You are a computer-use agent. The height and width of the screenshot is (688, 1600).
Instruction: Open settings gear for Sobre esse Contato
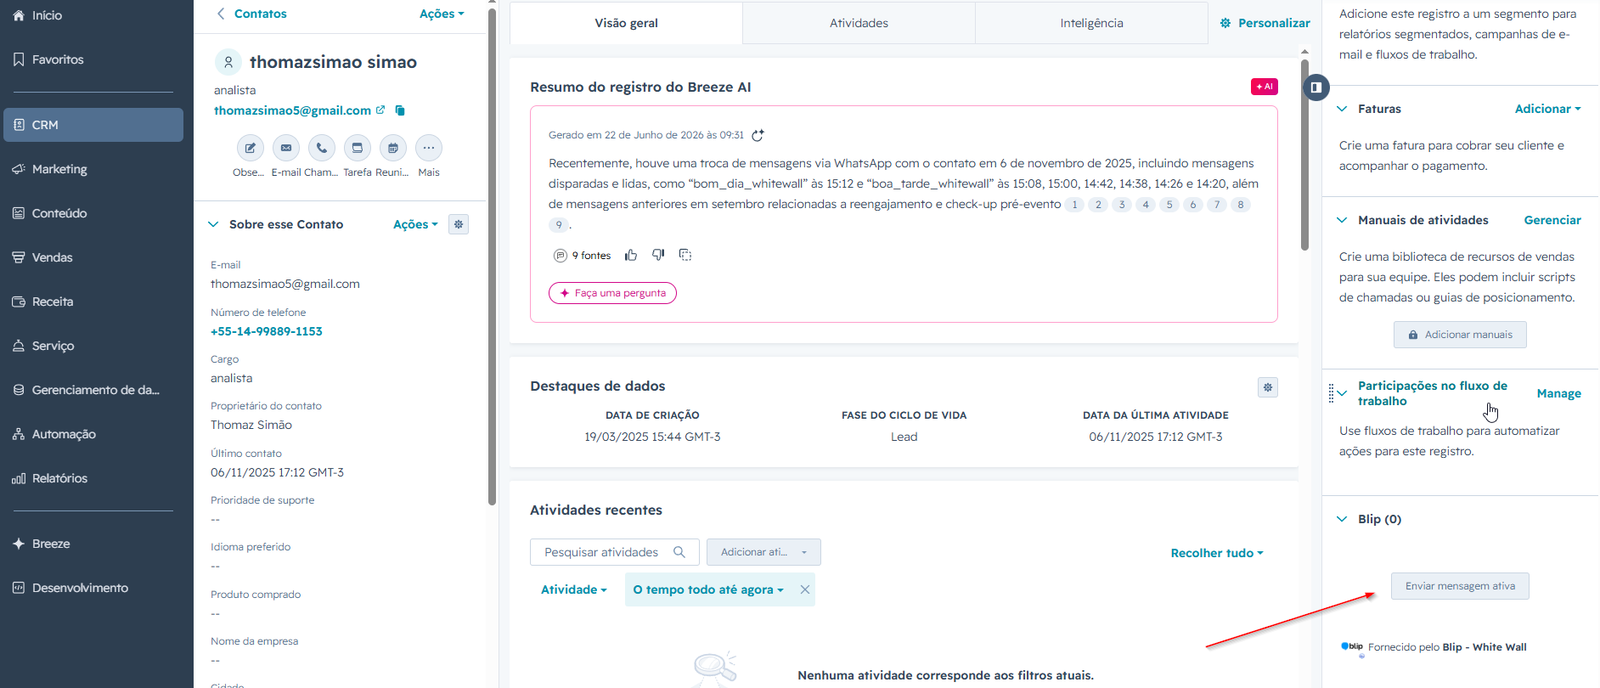pyautogui.click(x=459, y=224)
